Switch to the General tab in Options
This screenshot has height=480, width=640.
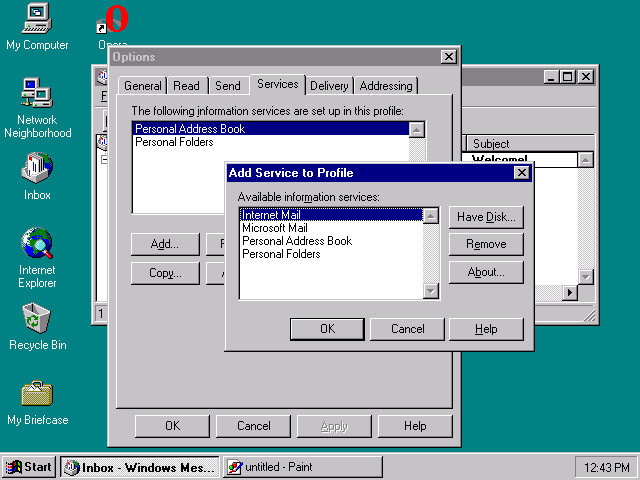pos(142,86)
